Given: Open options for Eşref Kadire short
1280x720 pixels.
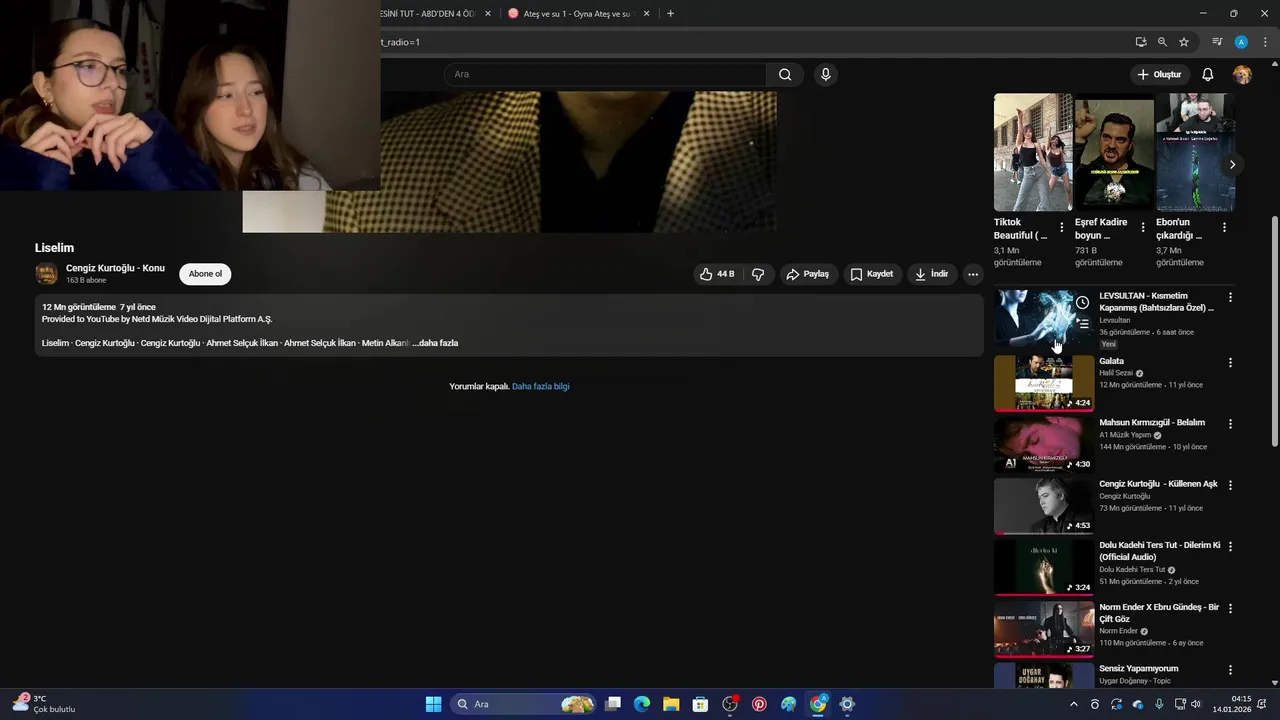Looking at the screenshot, I should tap(1143, 228).
